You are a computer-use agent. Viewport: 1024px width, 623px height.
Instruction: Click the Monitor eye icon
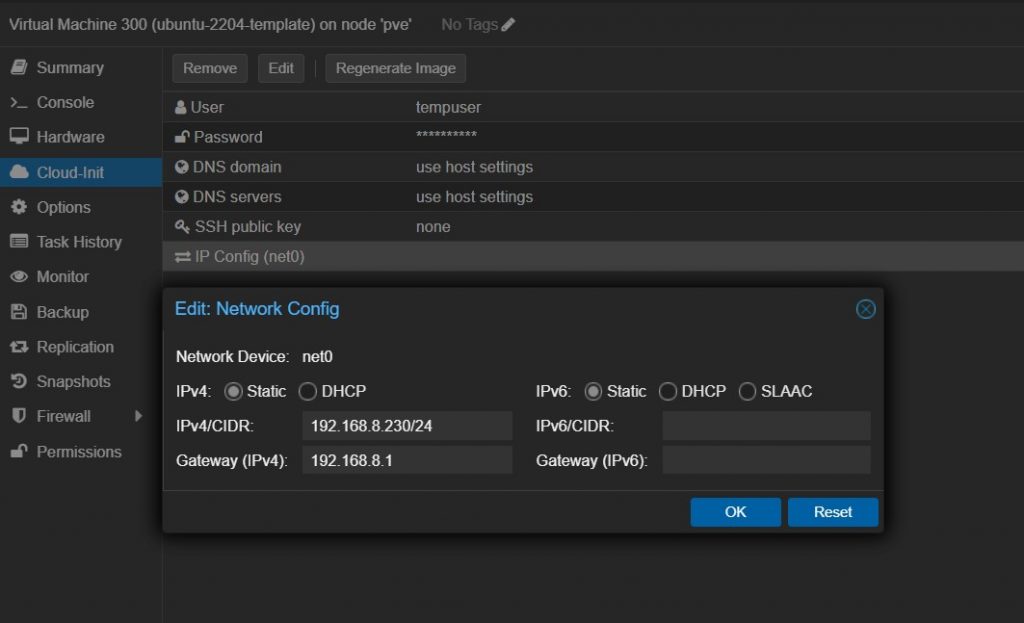pos(18,277)
